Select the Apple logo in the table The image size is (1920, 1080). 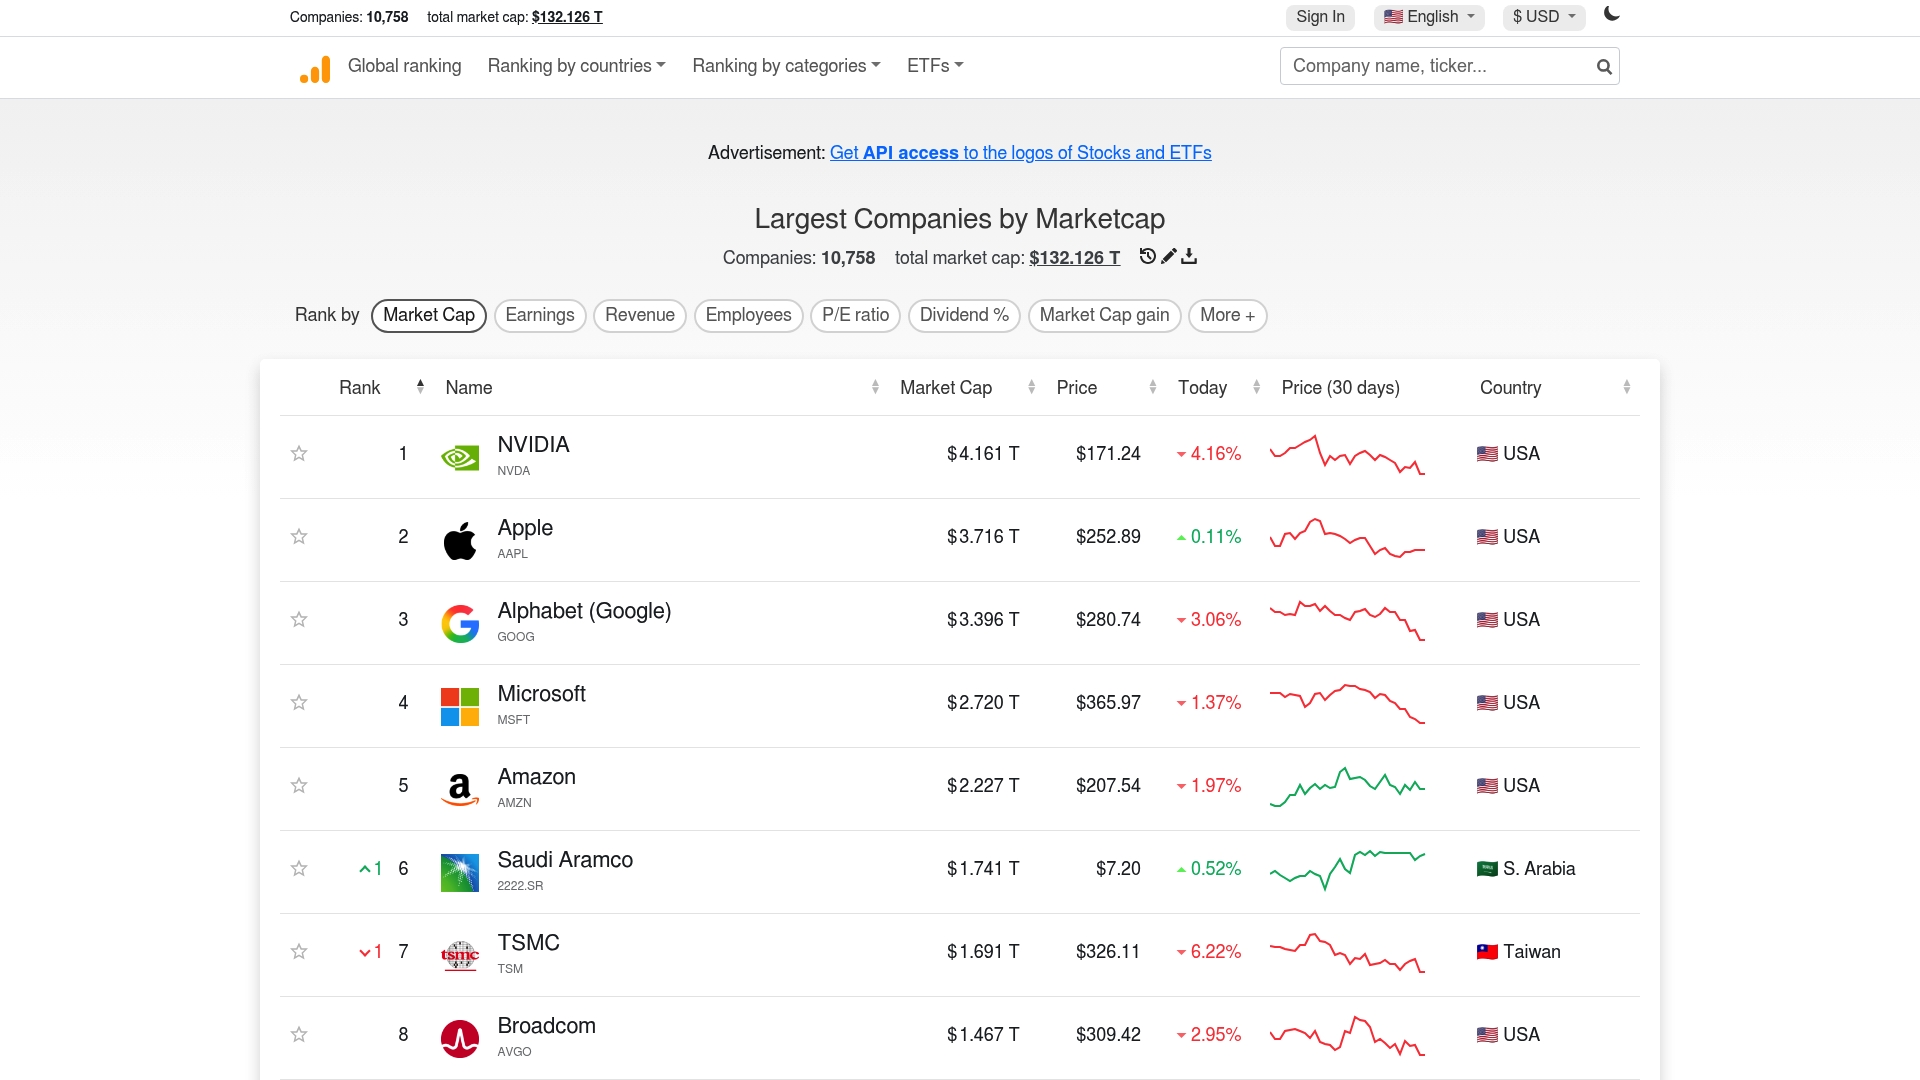(460, 539)
